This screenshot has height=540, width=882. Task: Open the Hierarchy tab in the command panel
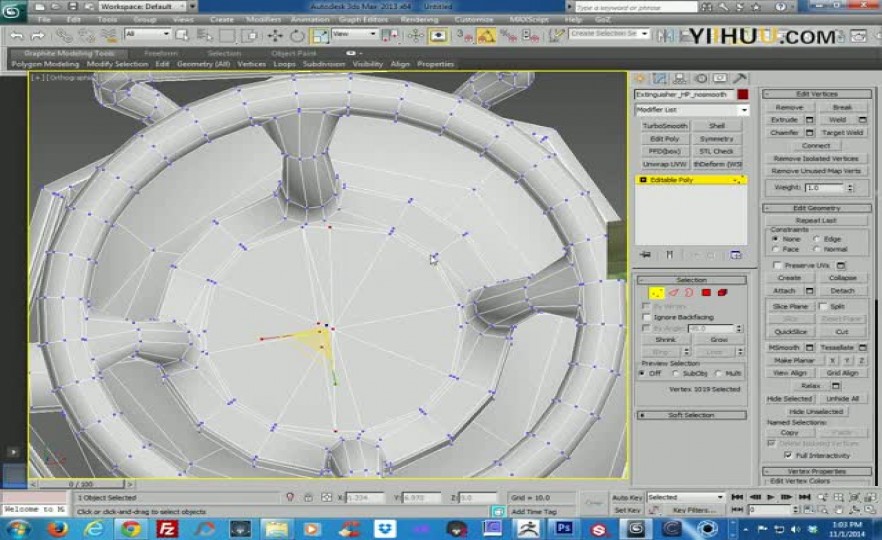coord(680,79)
